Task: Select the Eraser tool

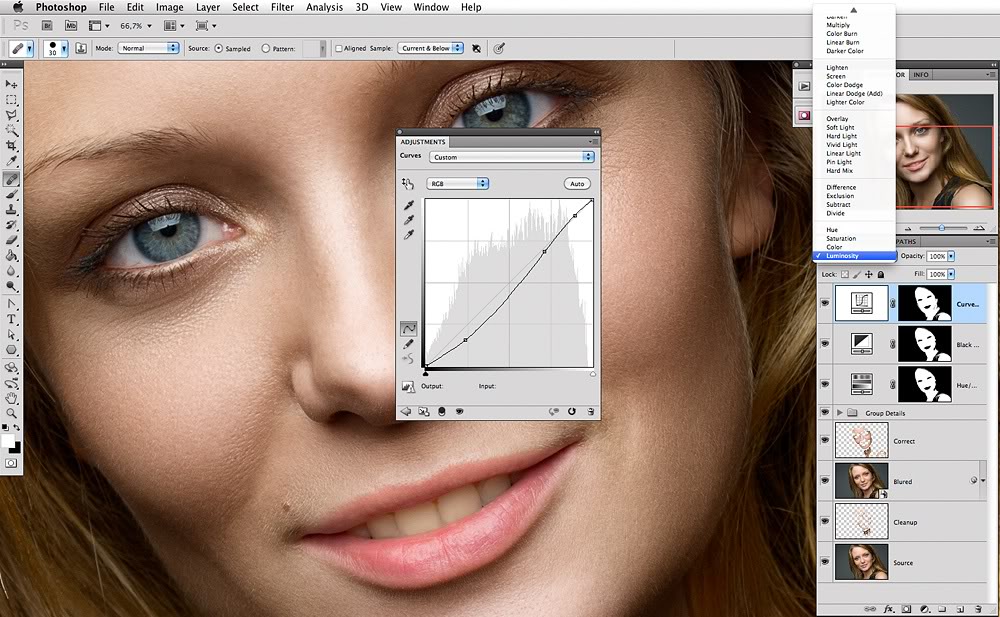Action: pyautogui.click(x=11, y=241)
